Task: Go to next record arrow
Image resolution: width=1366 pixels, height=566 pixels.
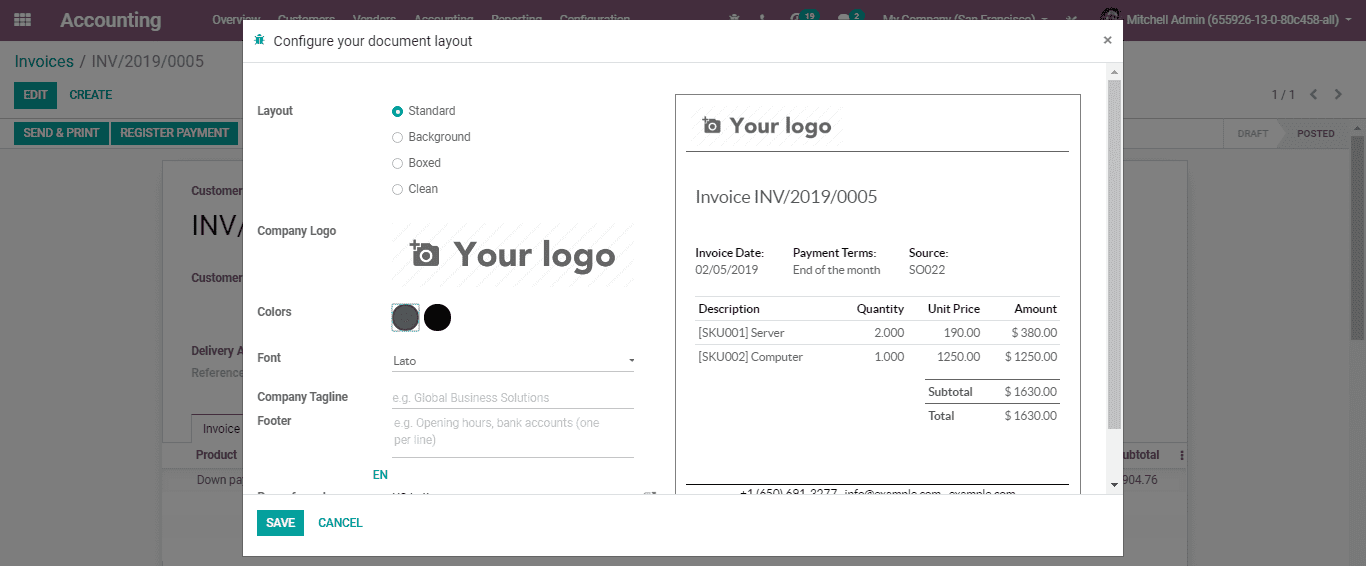Action: [x=1340, y=95]
